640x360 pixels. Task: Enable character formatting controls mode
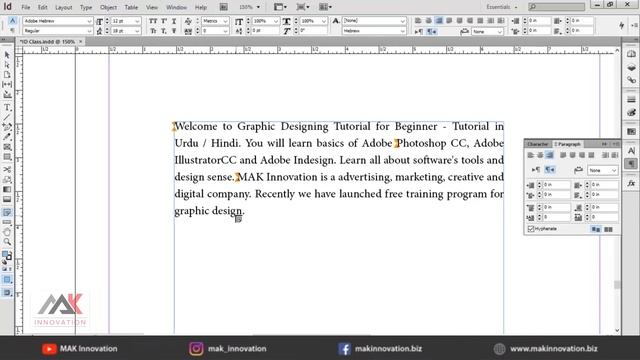pyautogui.click(x=12, y=20)
